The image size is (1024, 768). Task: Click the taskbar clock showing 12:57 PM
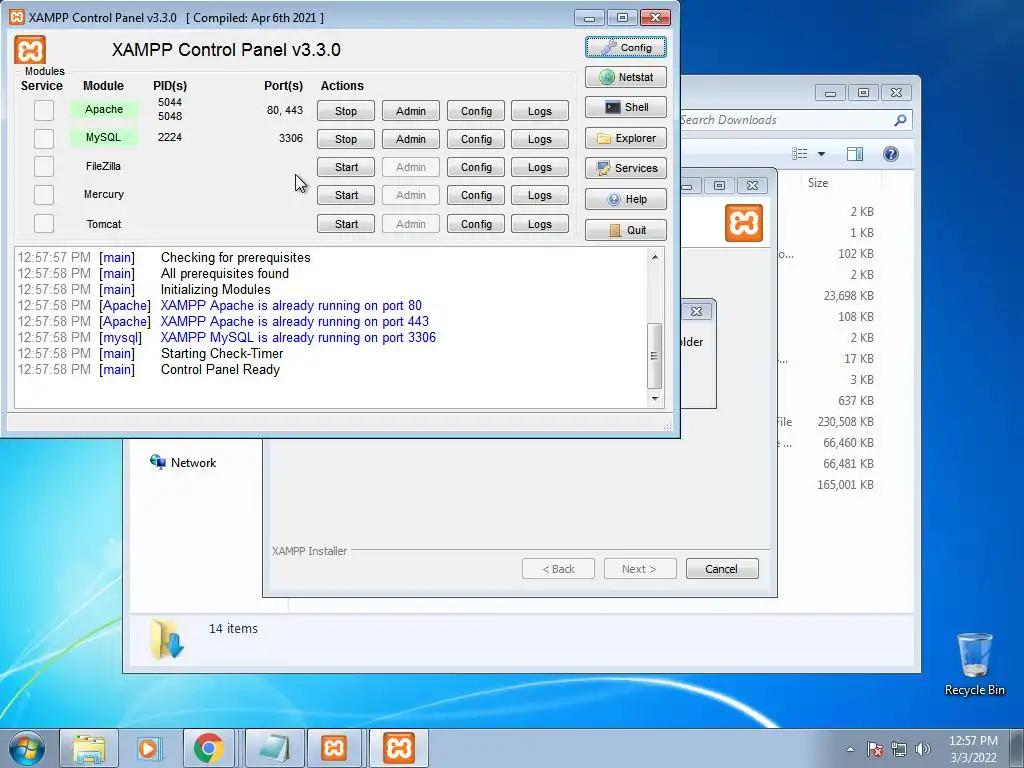tap(973, 749)
